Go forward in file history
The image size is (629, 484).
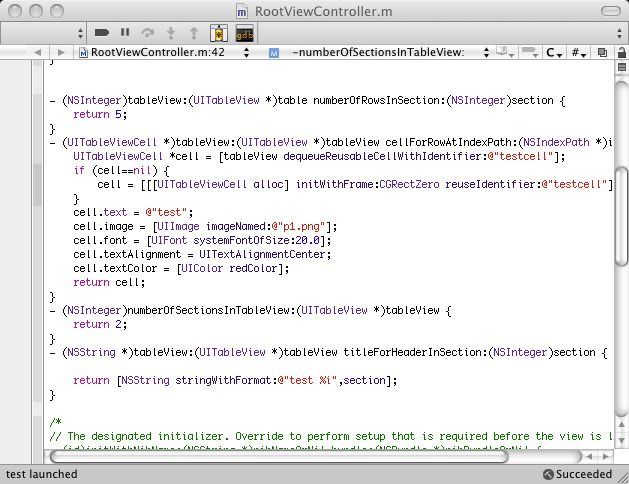(x=61, y=52)
